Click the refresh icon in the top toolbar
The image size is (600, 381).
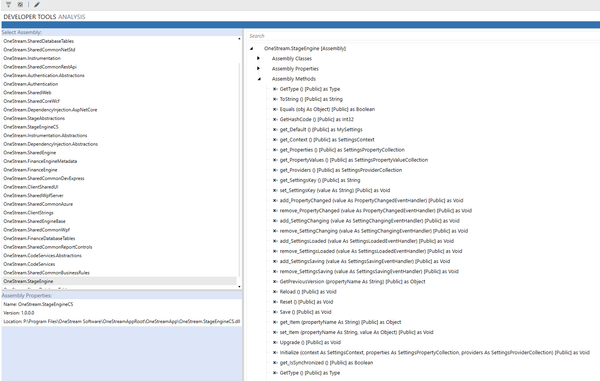[x=20, y=5]
